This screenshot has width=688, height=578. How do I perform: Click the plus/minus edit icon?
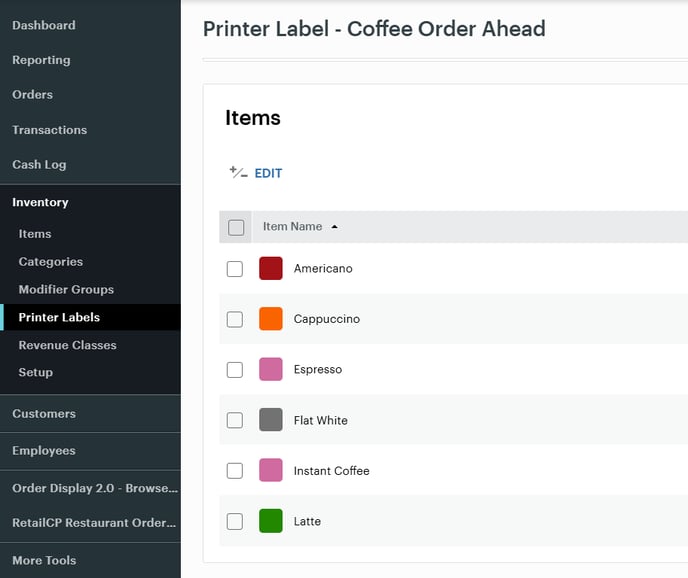click(x=238, y=173)
